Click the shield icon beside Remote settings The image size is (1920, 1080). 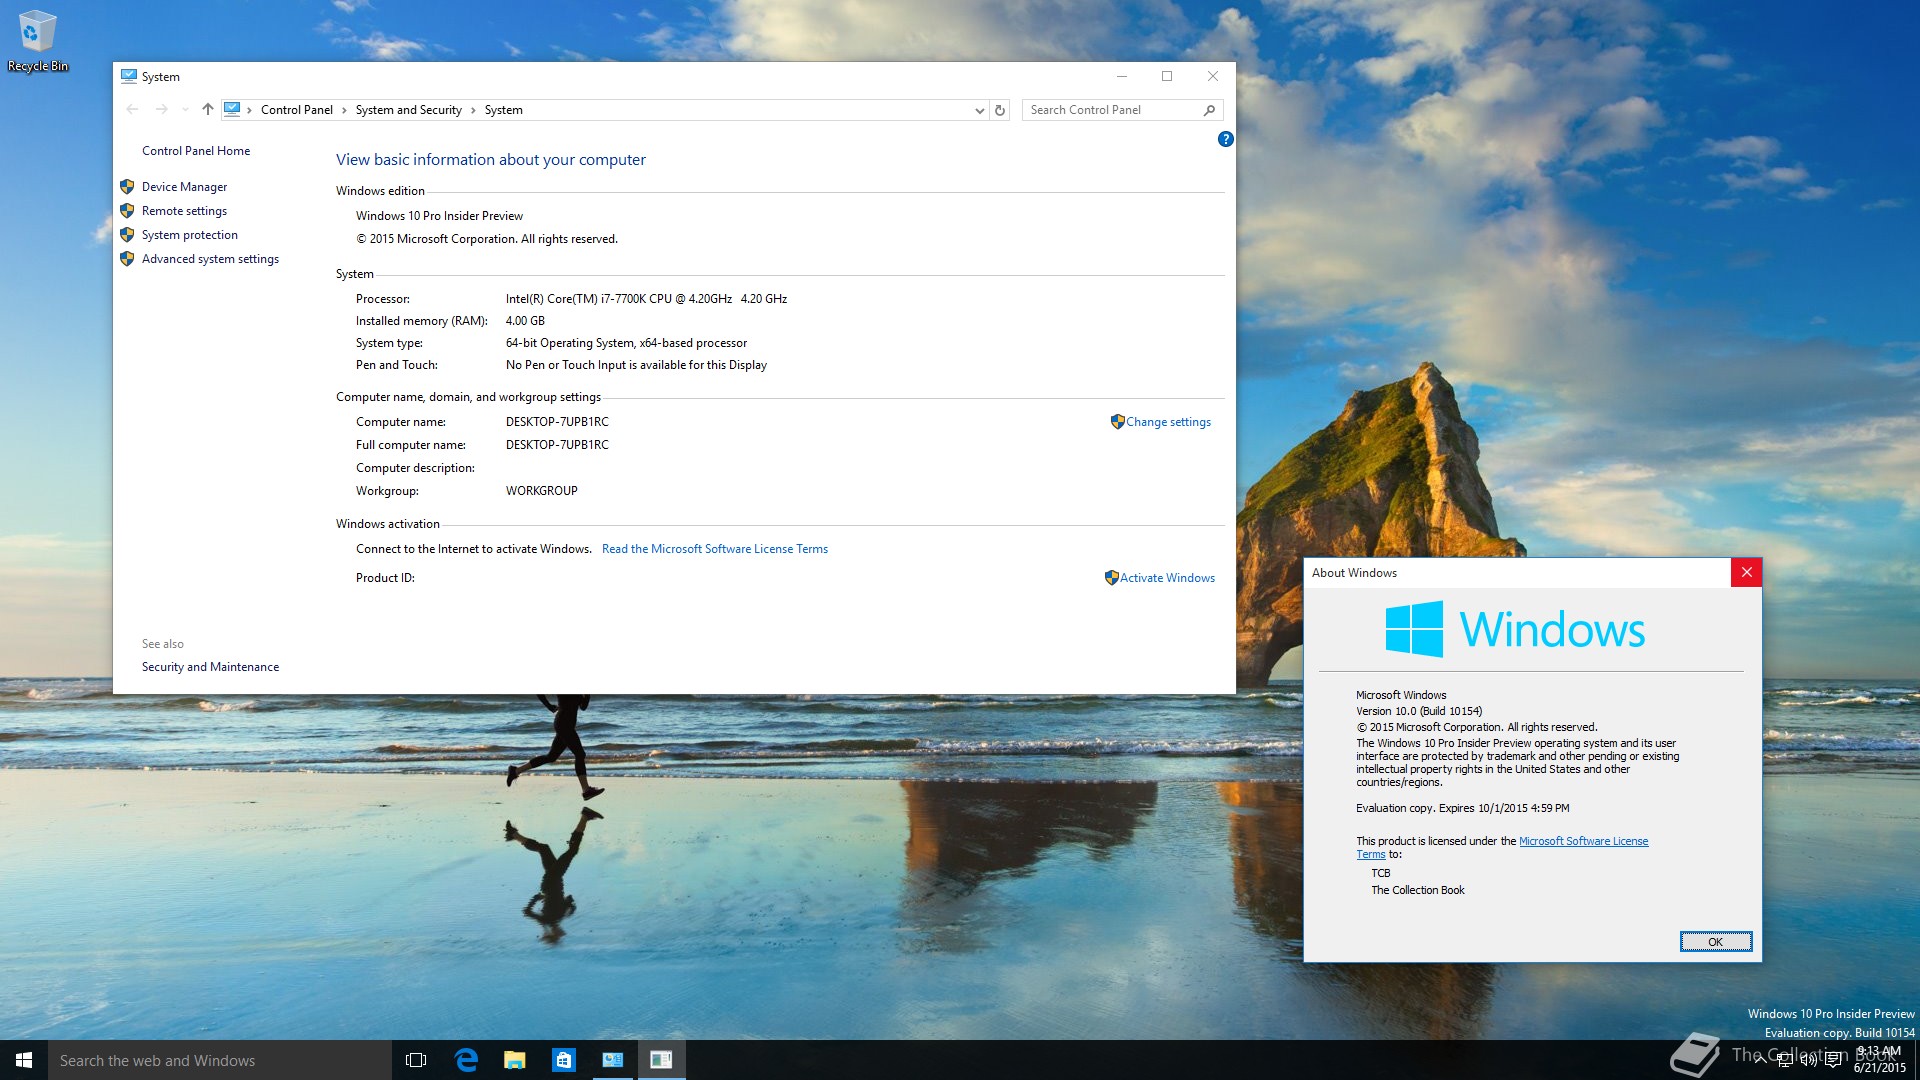[x=127, y=211]
